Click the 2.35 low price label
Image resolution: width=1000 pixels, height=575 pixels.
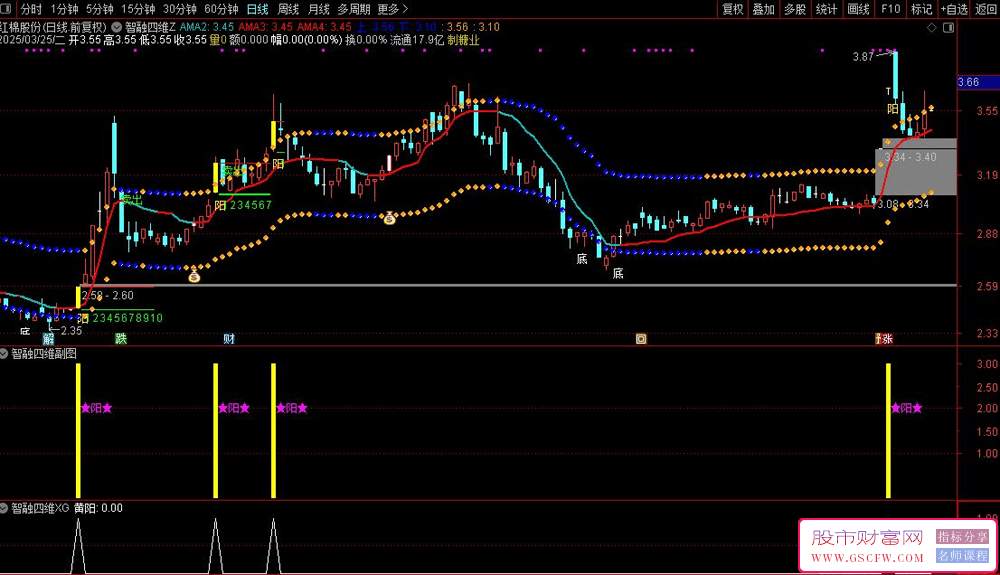[71, 330]
